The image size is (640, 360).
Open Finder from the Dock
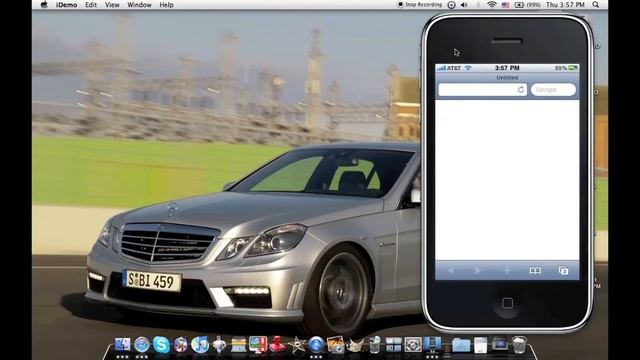tap(122, 345)
